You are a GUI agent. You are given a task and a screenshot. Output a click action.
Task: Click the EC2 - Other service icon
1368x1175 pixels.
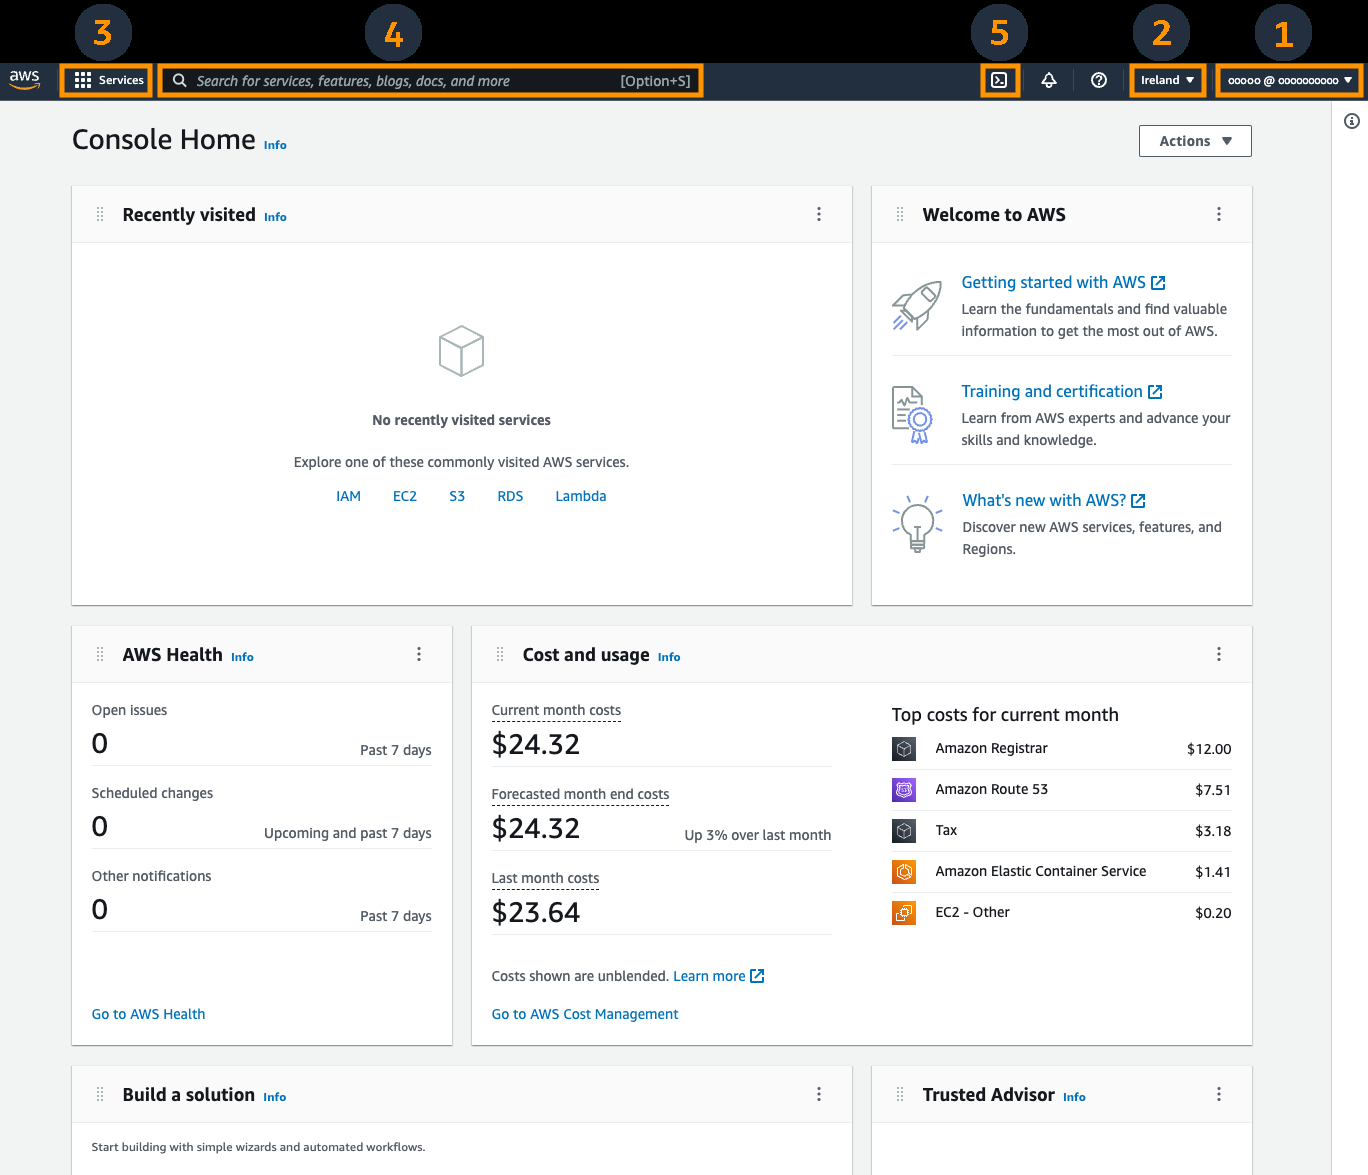903,912
